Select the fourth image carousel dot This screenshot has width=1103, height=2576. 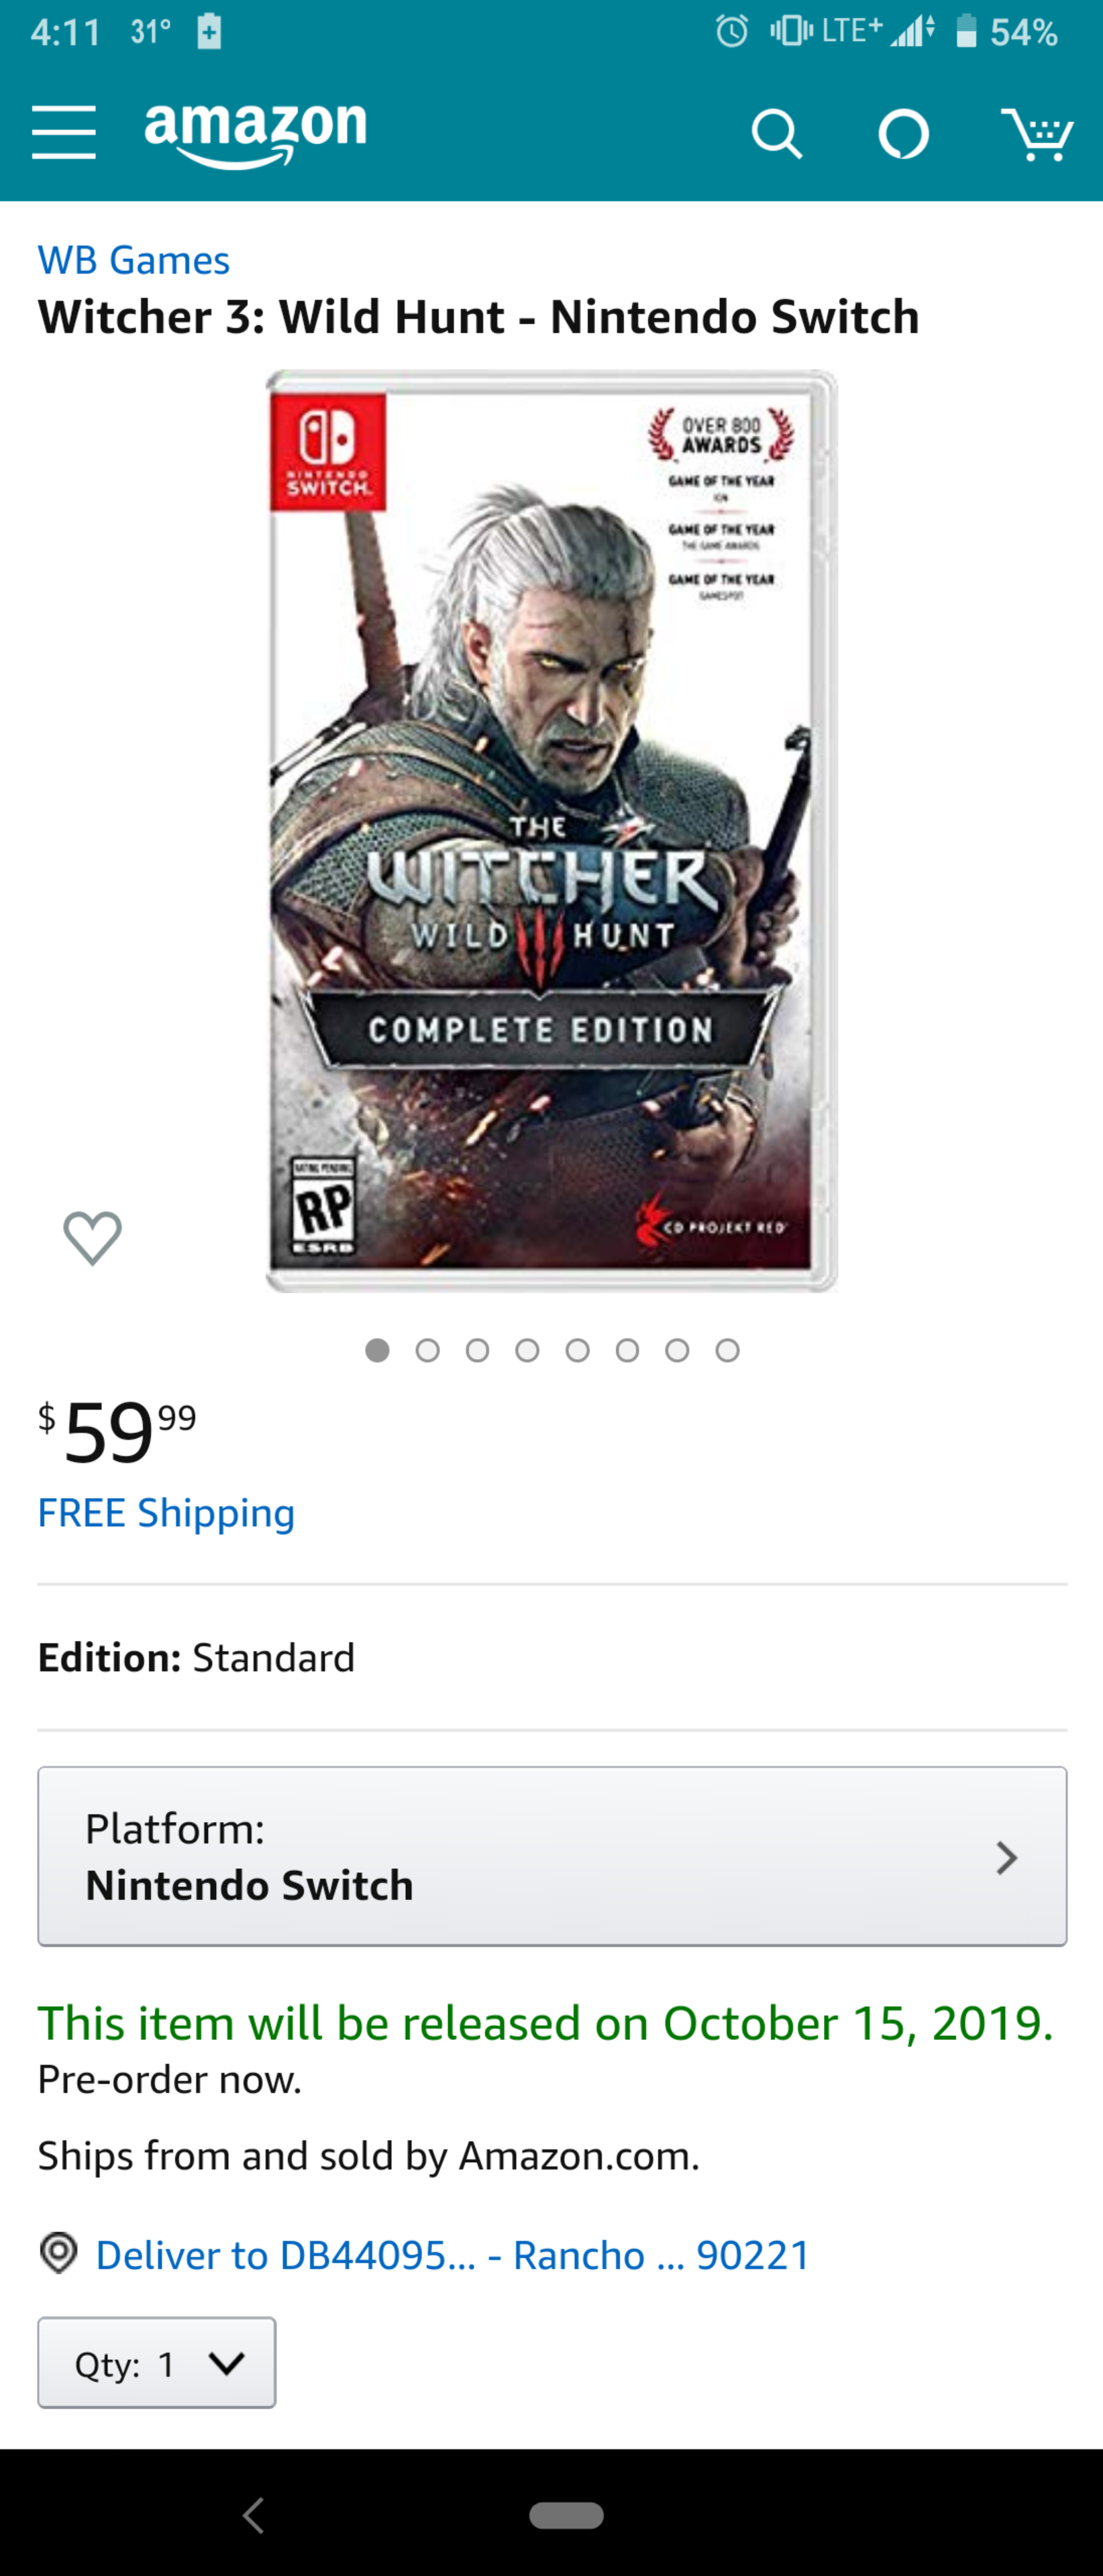click(528, 1351)
